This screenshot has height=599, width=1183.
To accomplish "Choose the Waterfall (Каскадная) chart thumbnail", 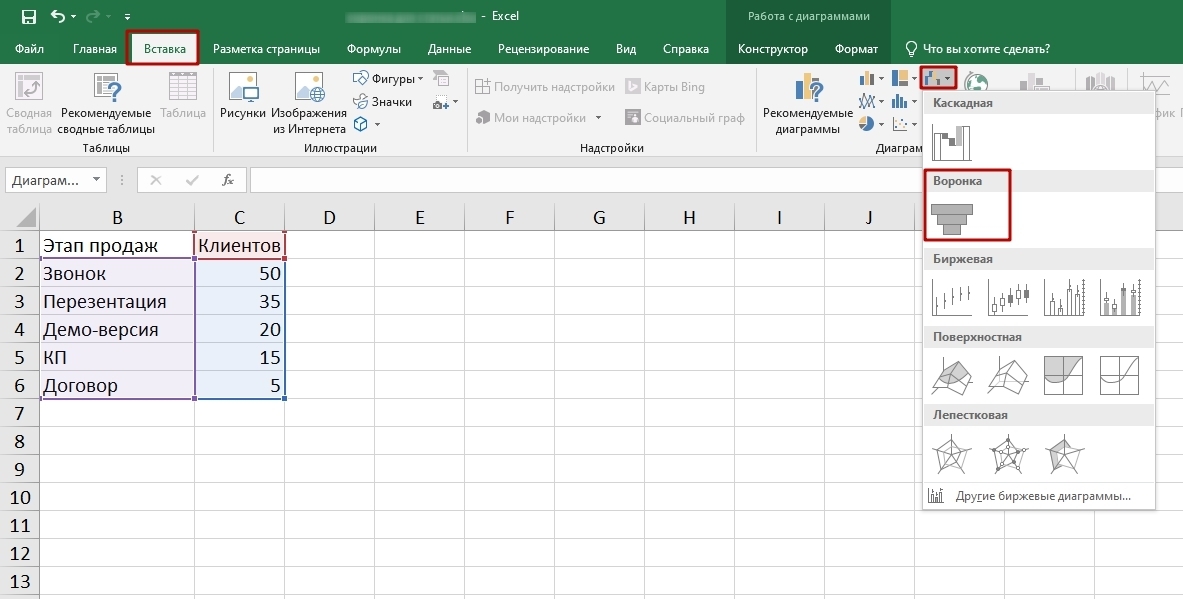I will coord(951,141).
